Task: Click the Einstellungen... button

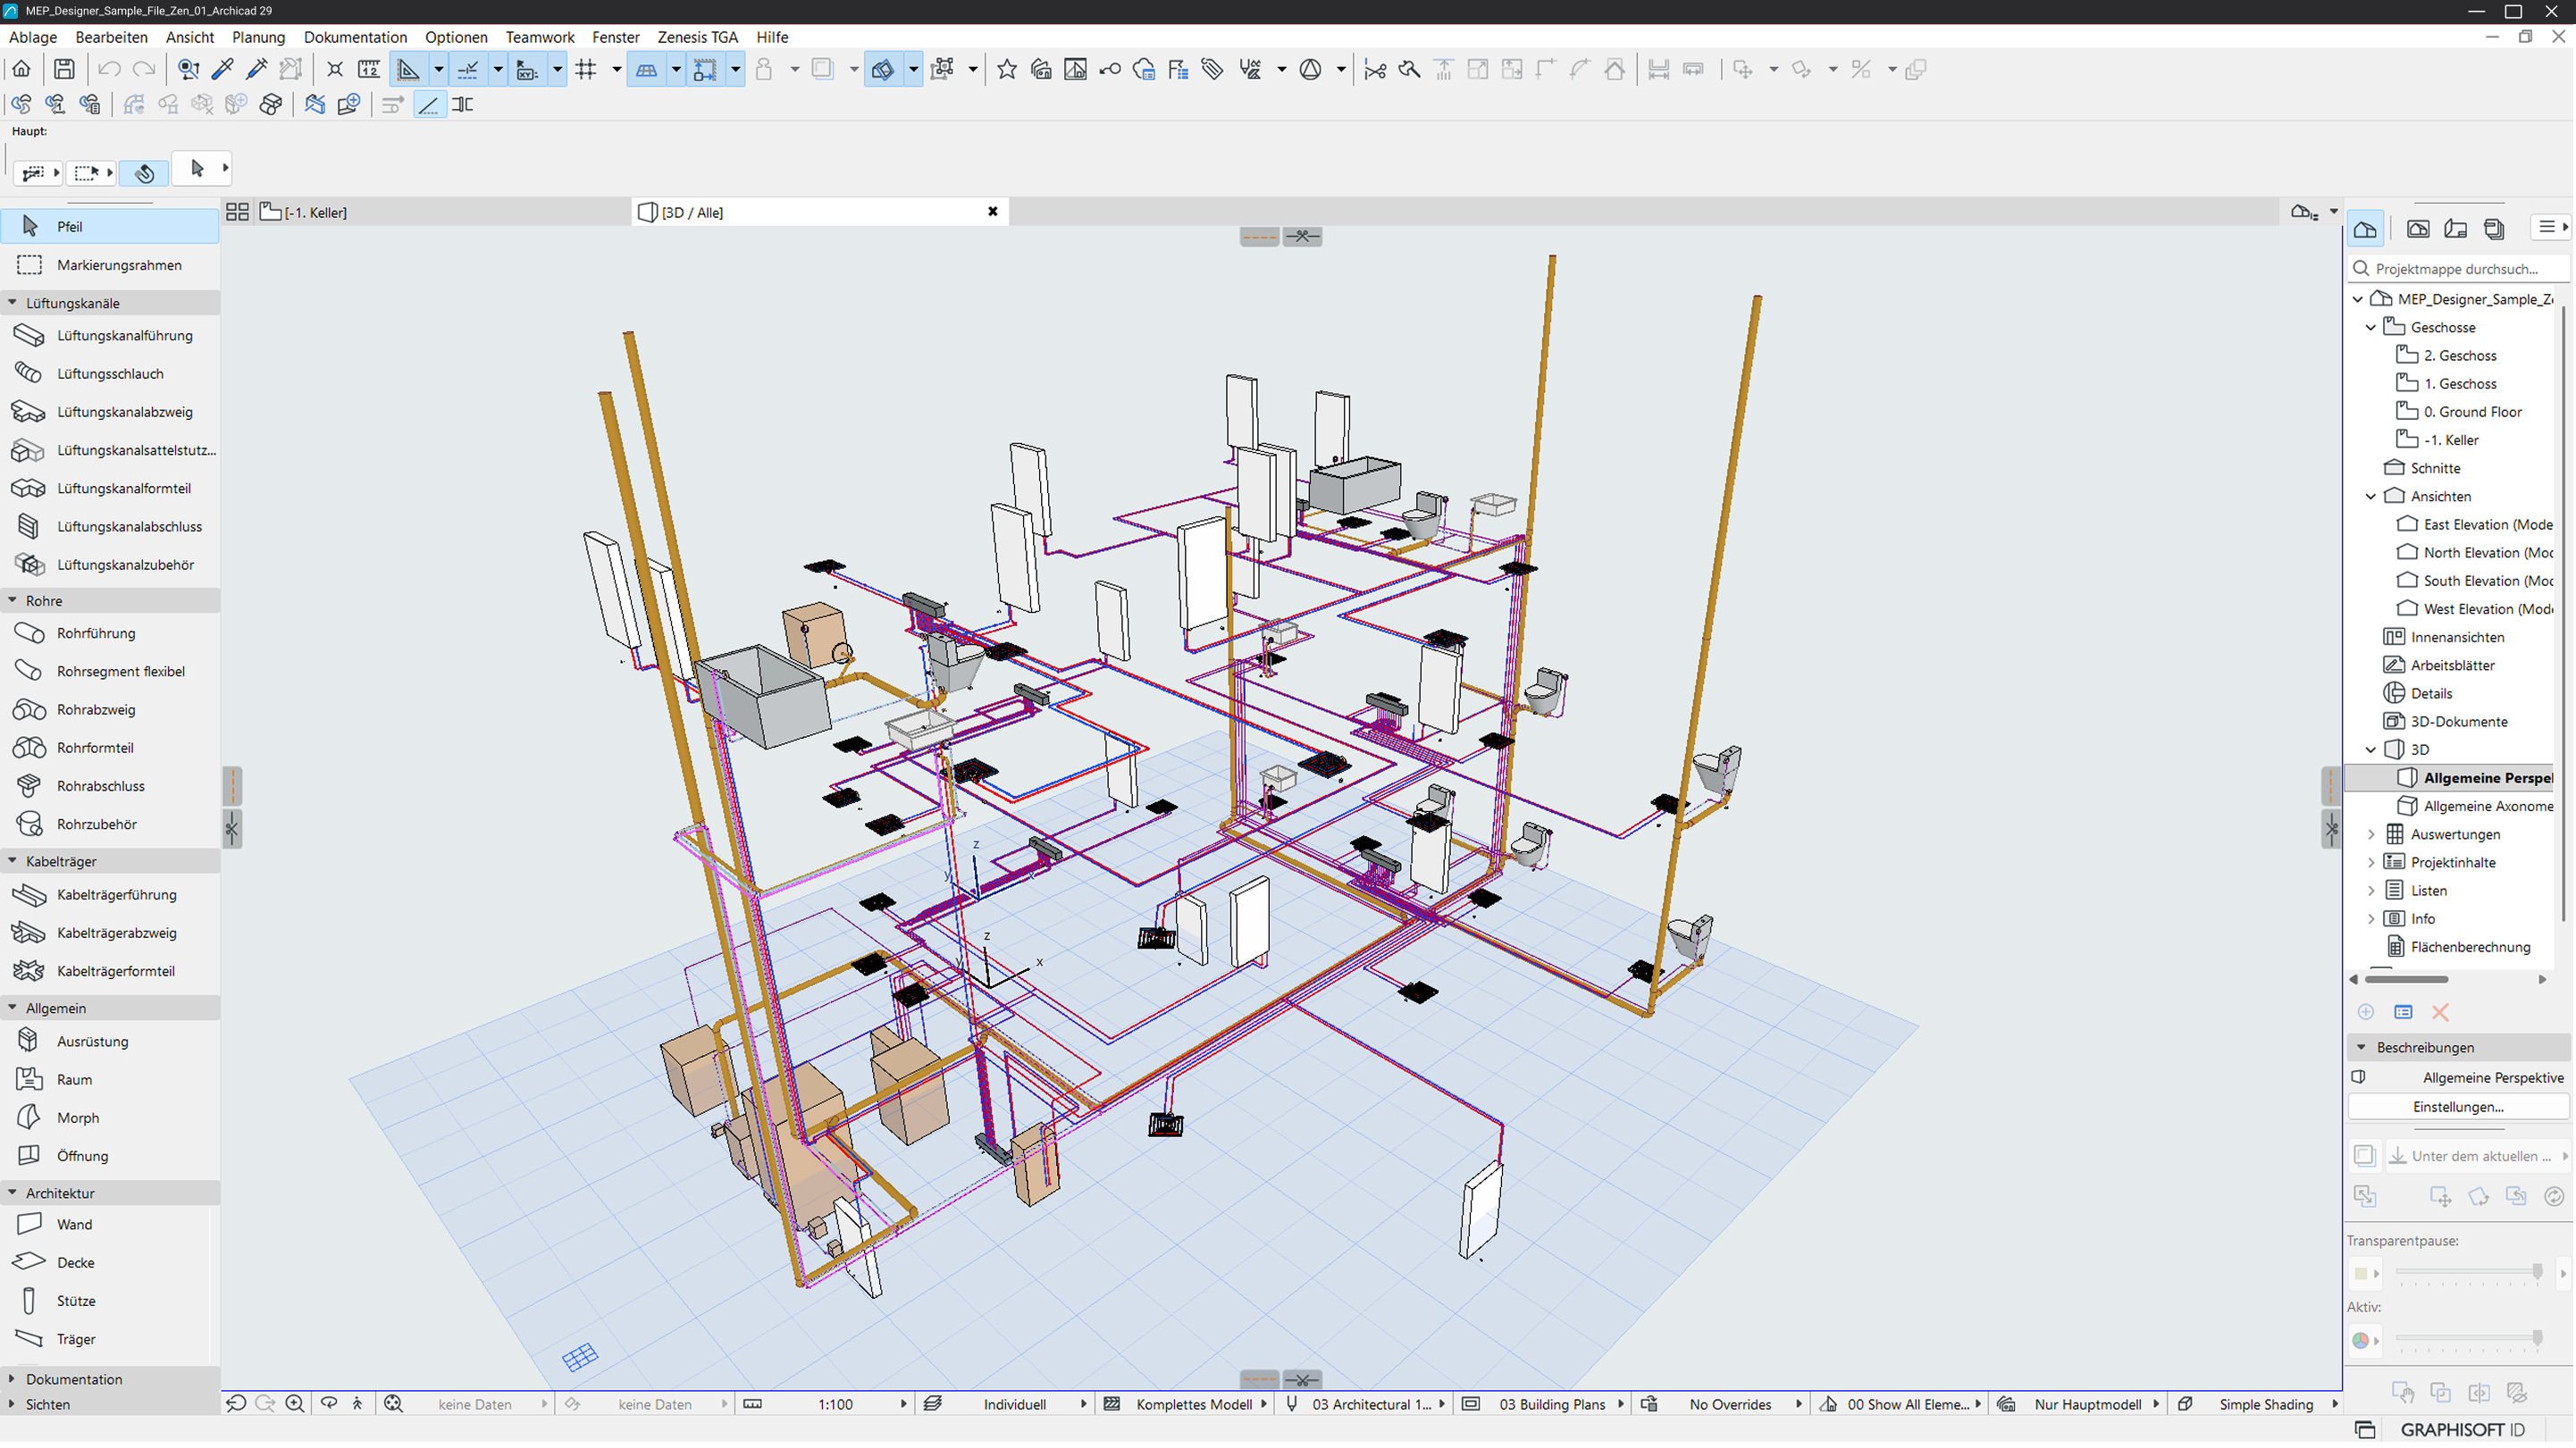Action: coord(2457,1107)
